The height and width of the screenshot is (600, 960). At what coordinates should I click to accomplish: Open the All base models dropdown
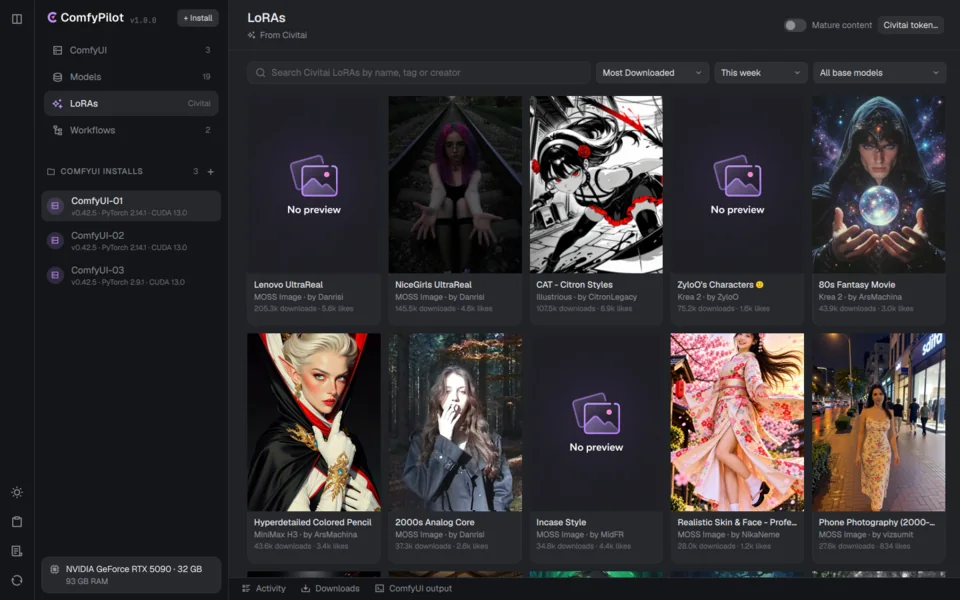pyautogui.click(x=879, y=73)
